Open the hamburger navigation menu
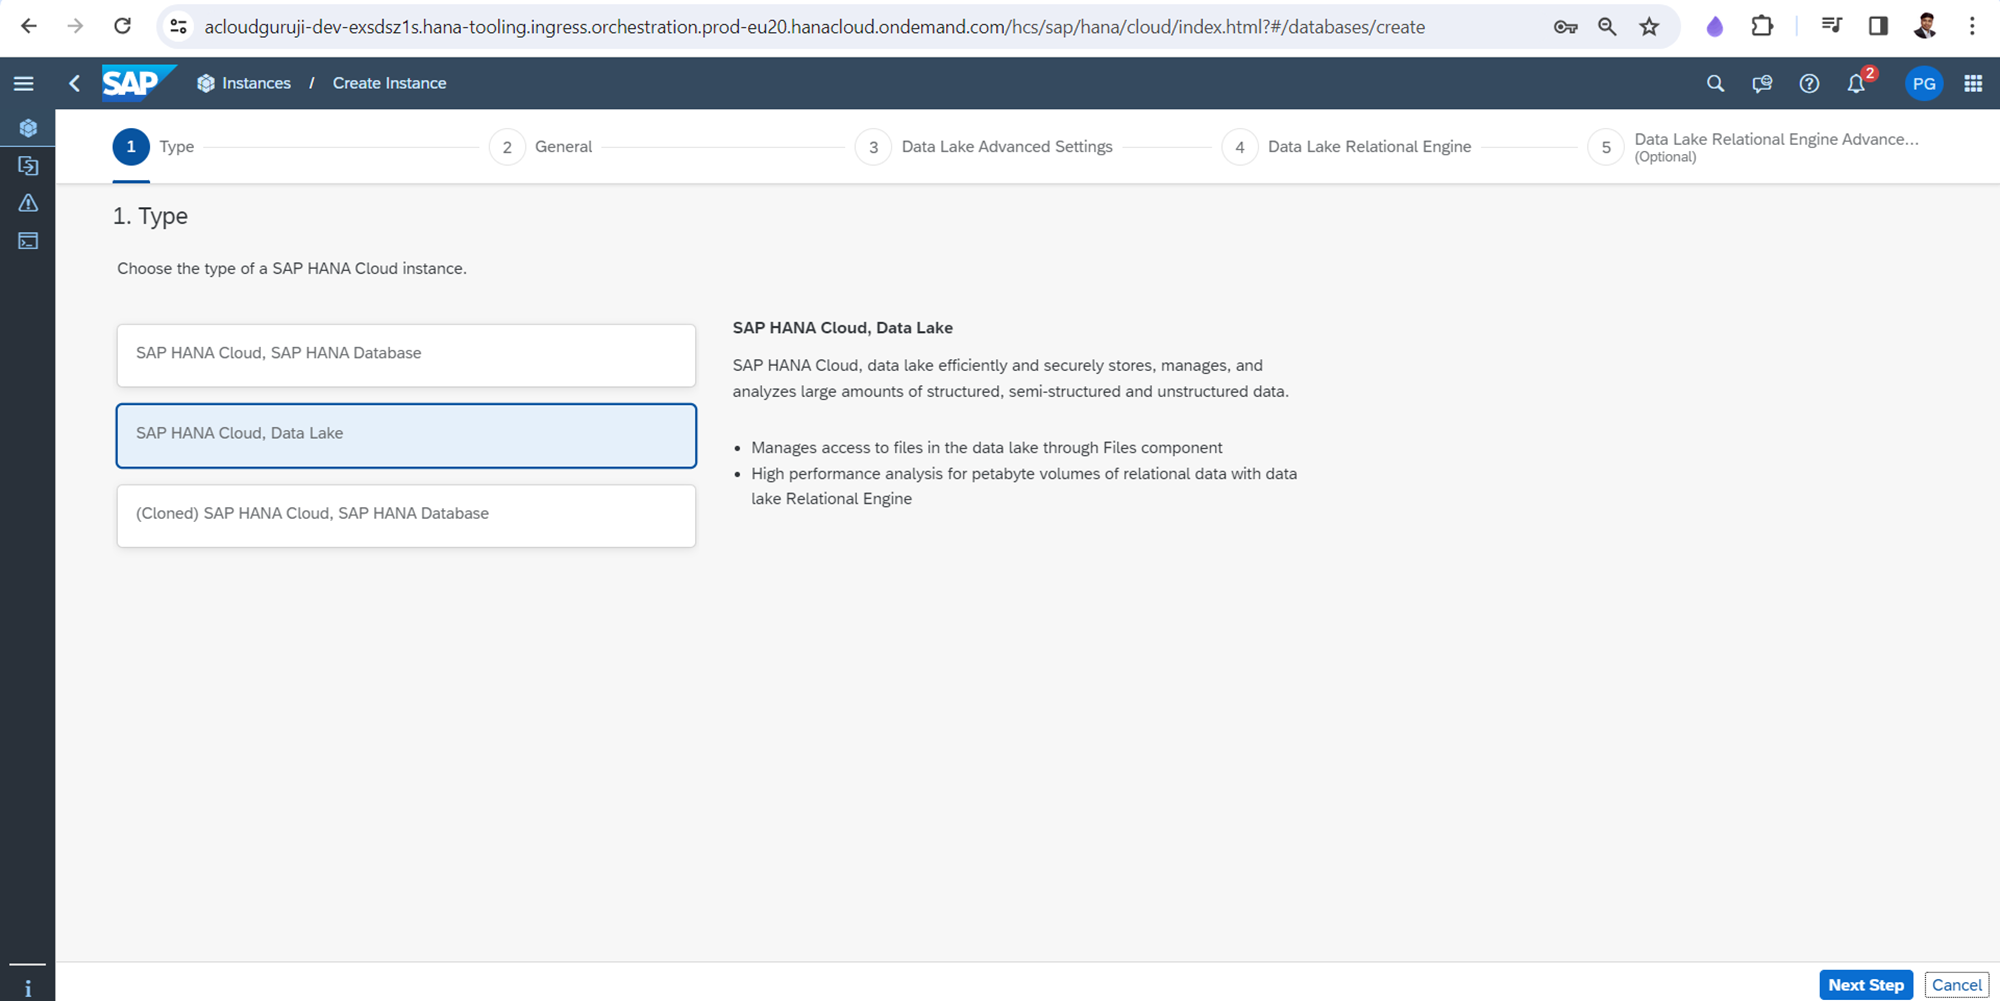Viewport: 2000px width, 1001px height. click(24, 84)
